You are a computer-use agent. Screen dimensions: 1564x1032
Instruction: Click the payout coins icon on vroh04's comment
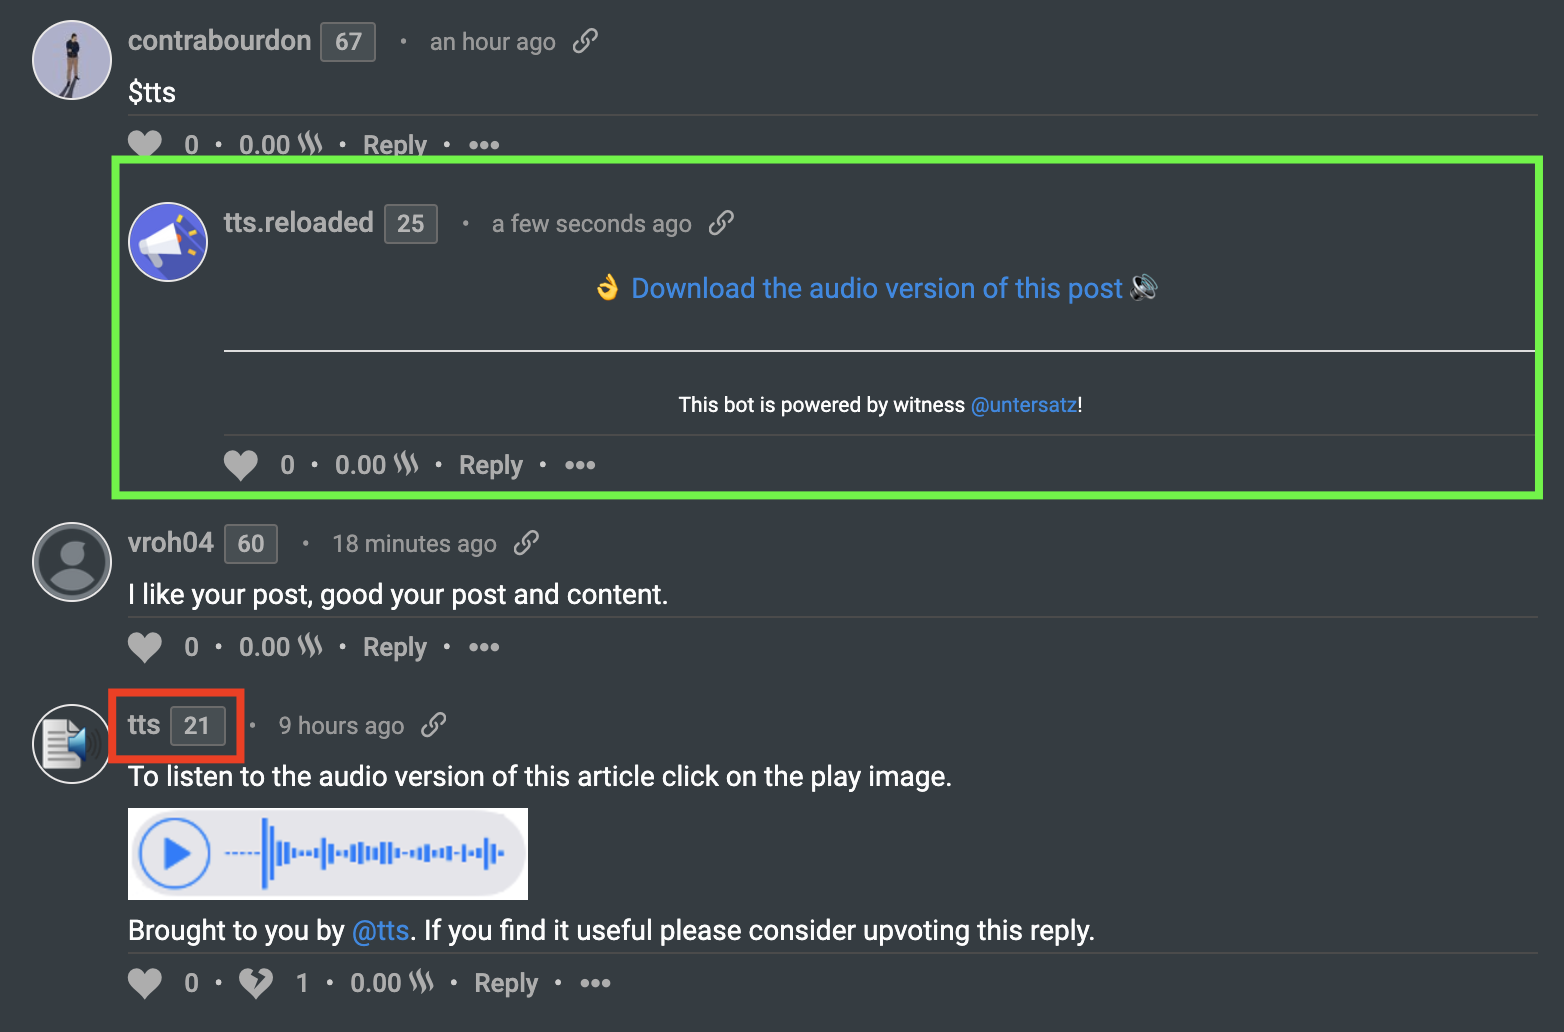coord(310,646)
